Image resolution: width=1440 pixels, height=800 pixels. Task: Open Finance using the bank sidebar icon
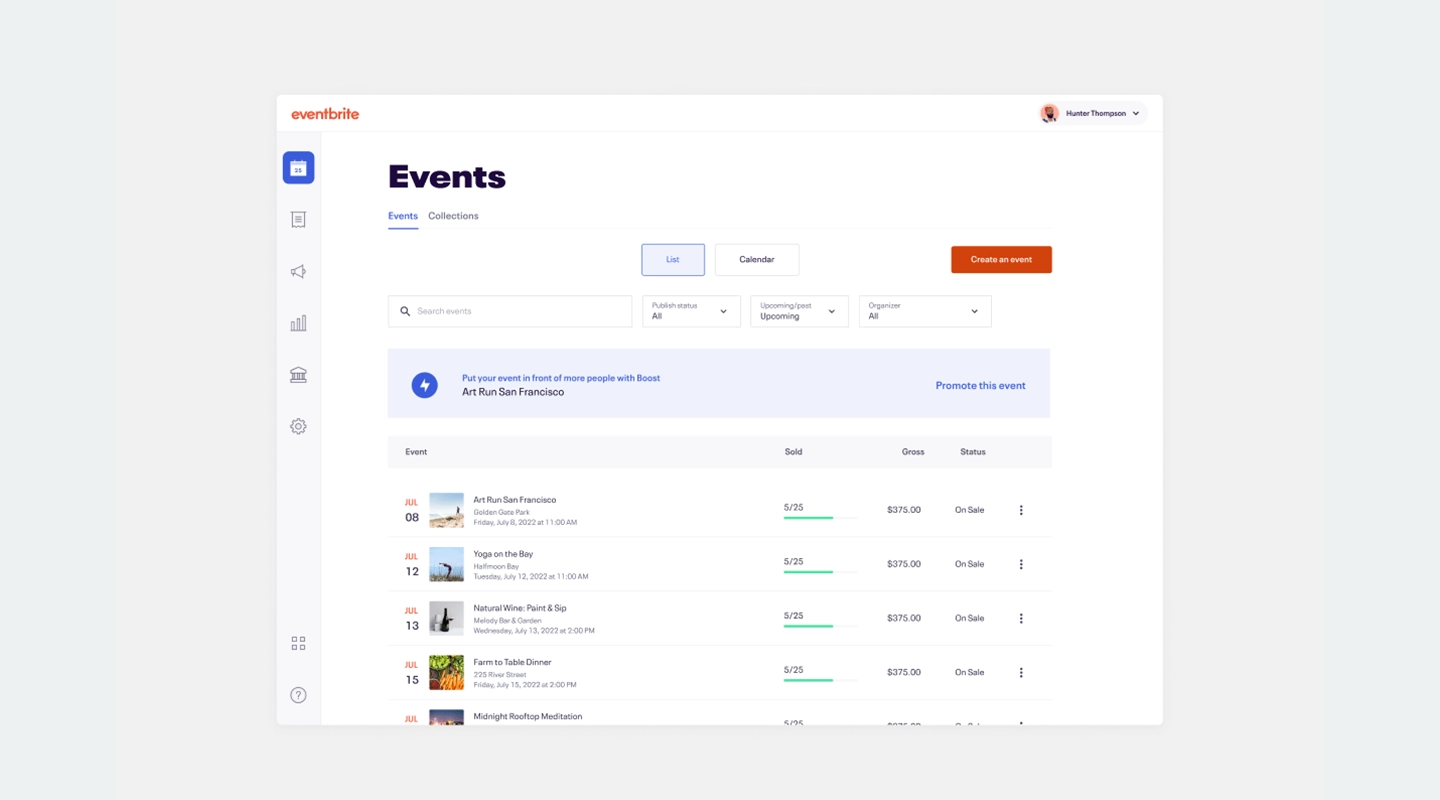click(298, 374)
